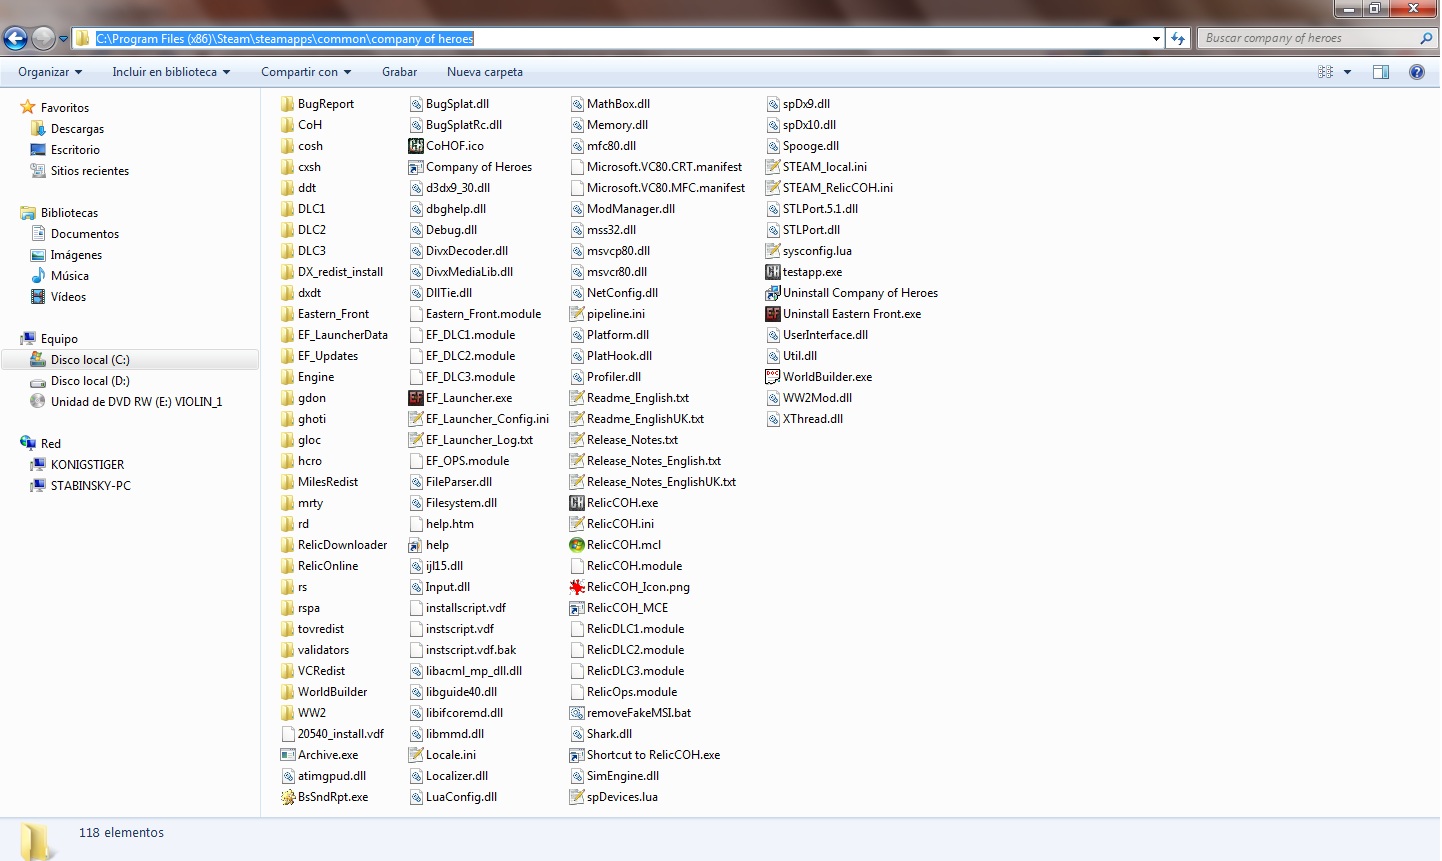This screenshot has height=861, width=1442.
Task: Select the KONIGSTIGER network computer
Action: click(x=87, y=465)
